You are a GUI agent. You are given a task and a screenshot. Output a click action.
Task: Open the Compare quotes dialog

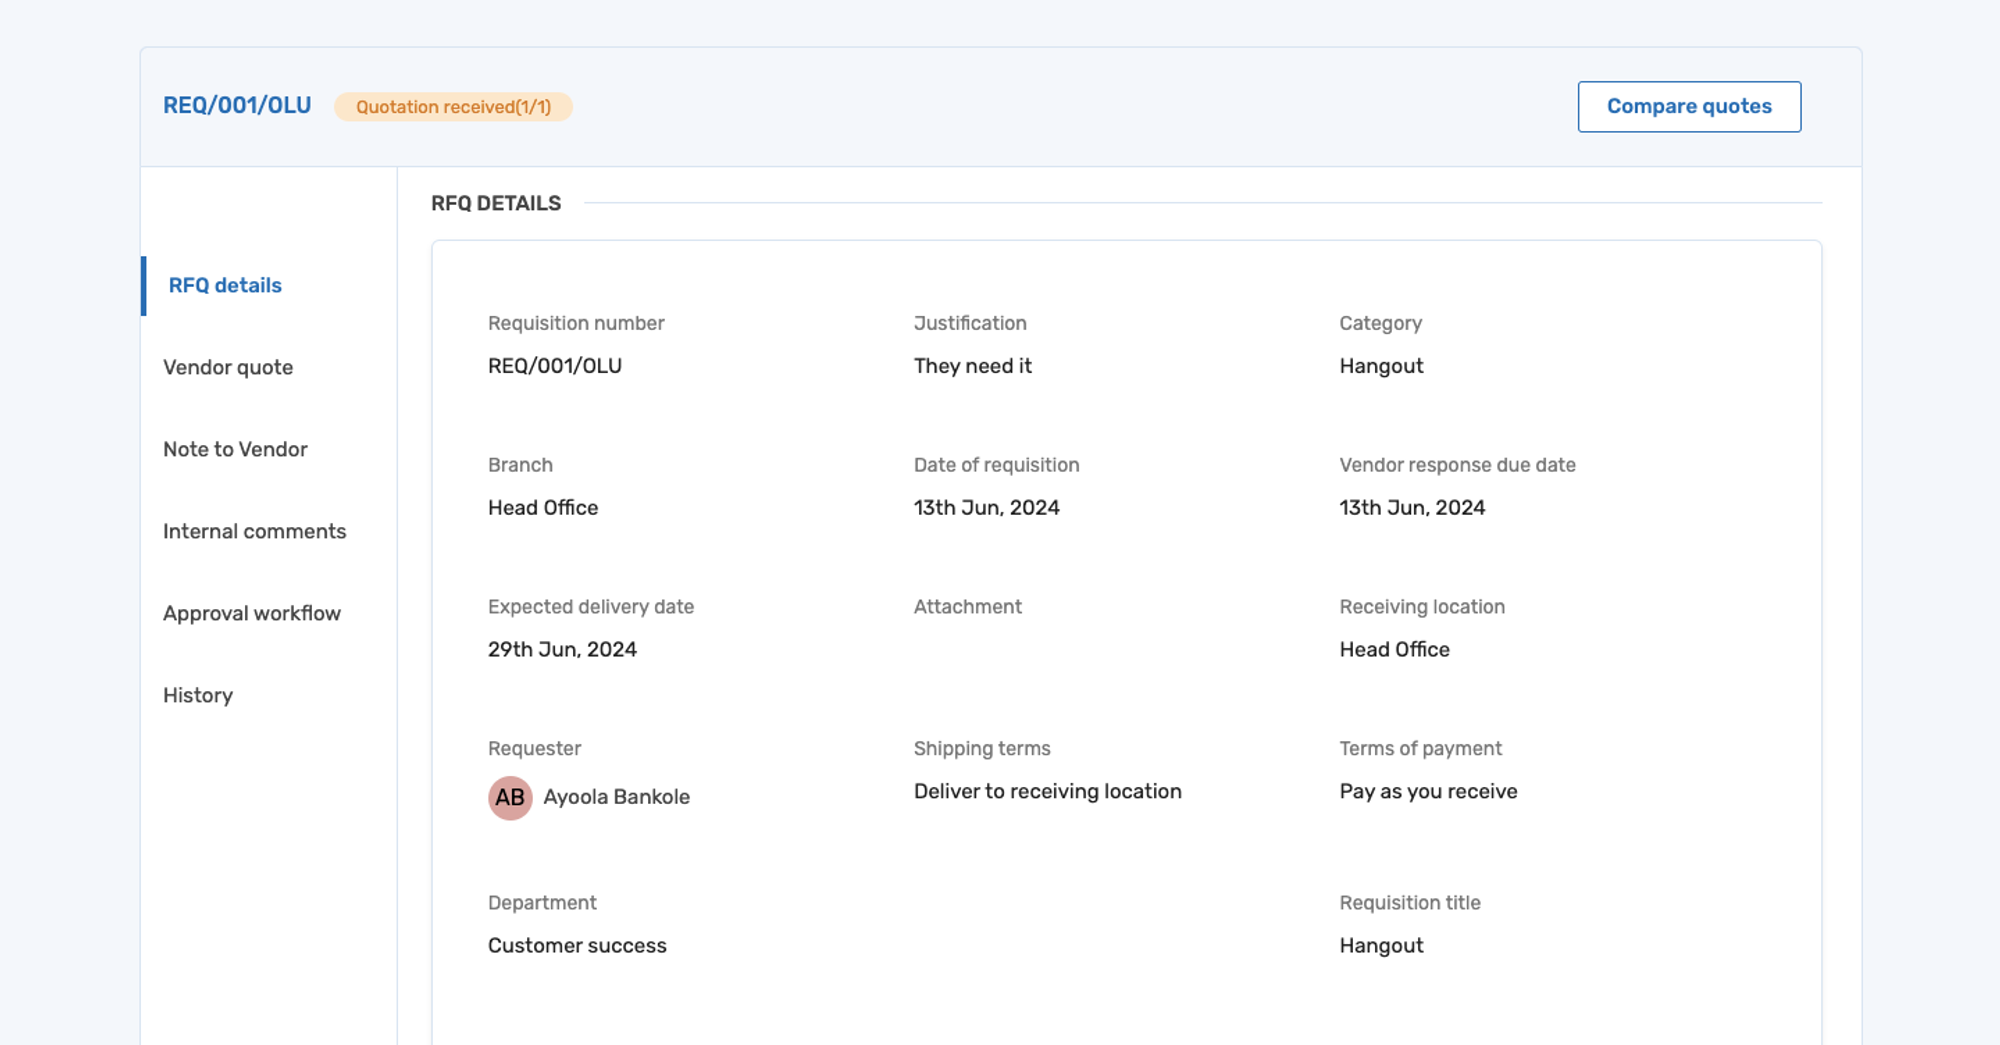click(1689, 106)
